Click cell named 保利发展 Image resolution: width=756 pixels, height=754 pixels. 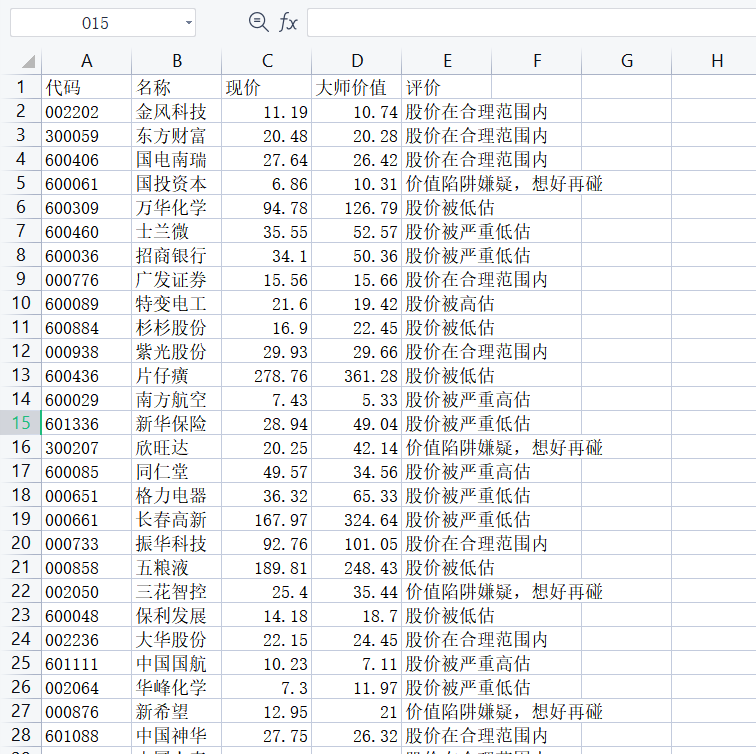(x=176, y=615)
